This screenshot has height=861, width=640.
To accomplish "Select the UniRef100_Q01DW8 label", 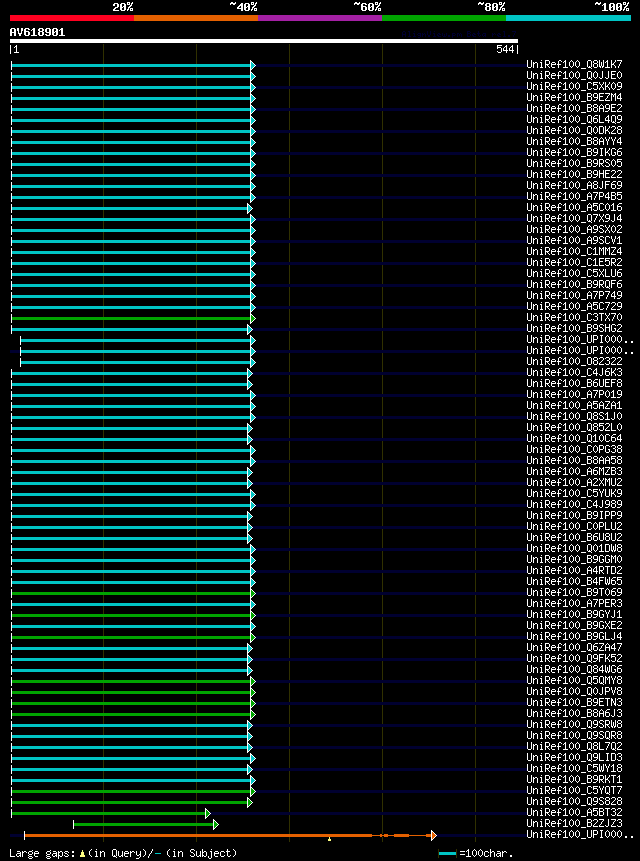I will [x=574, y=548].
